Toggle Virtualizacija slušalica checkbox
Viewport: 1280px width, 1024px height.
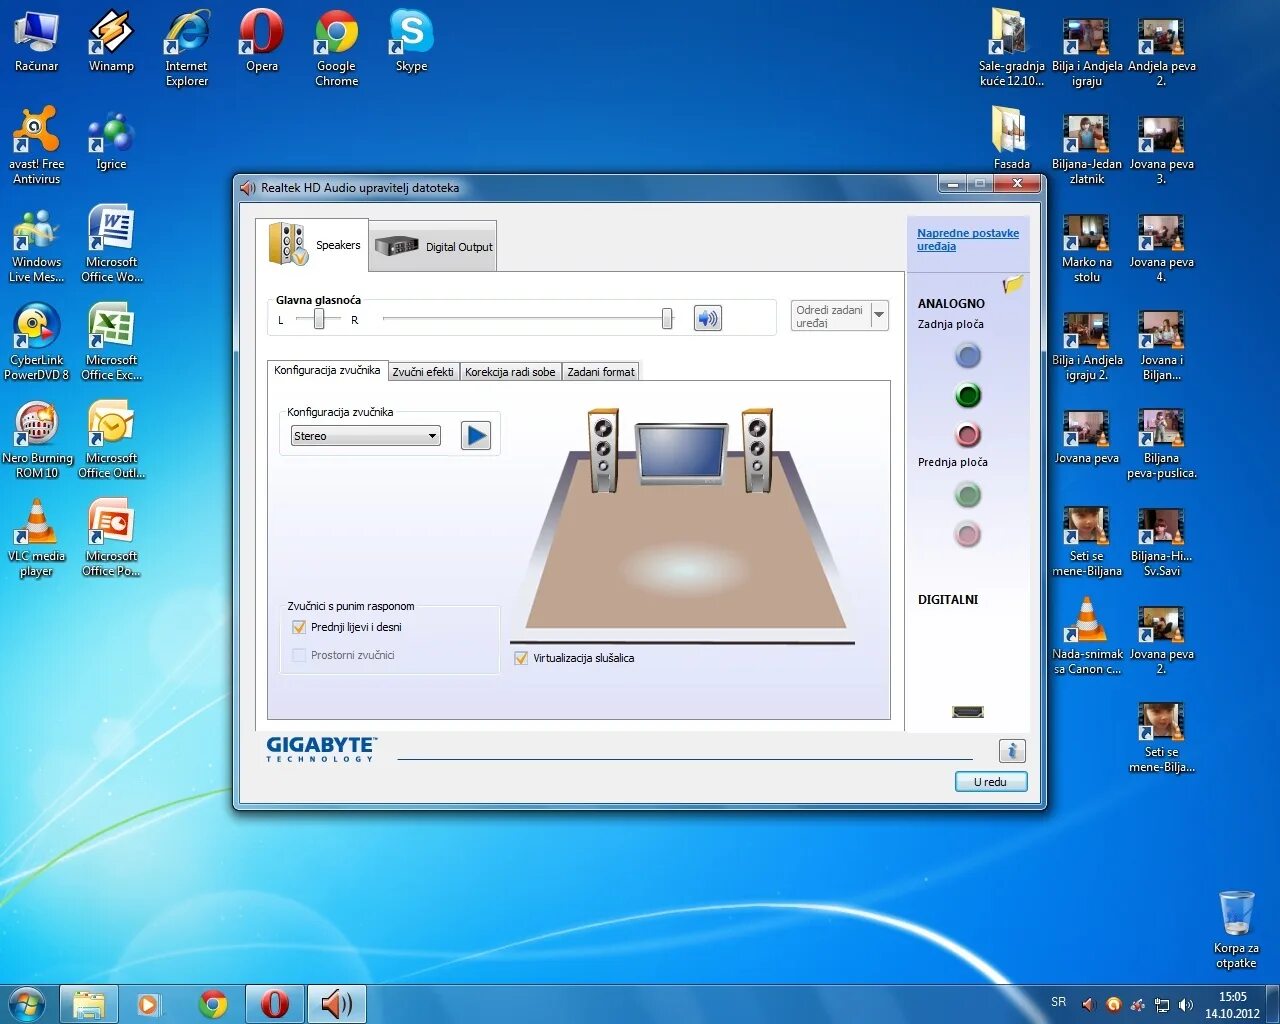pyautogui.click(x=520, y=658)
